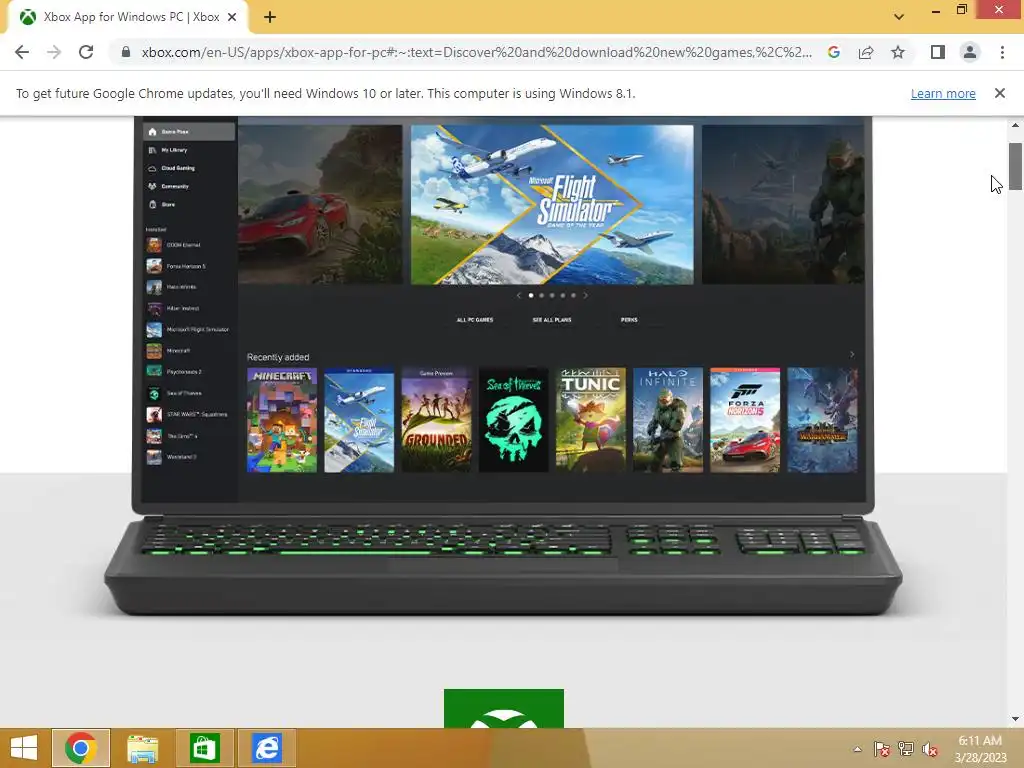The height and width of the screenshot is (768, 1024).
Task: Click the network status tray icon
Action: tap(906, 749)
